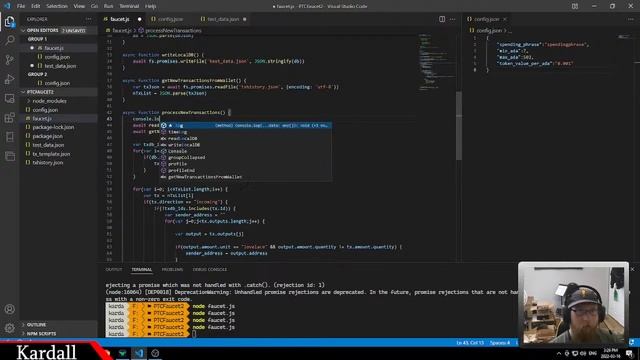This screenshot has width=640, height=360.
Task: Switch to the faucet.js editor tab
Action: 122,19
